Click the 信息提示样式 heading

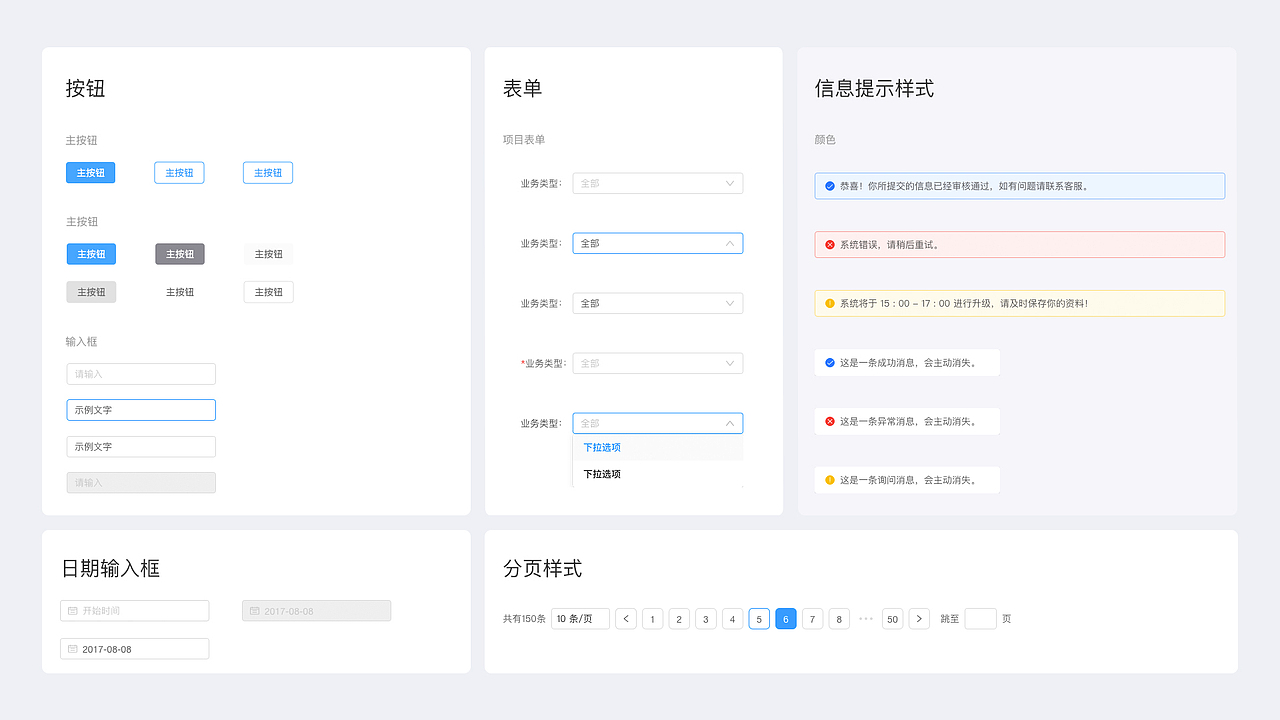tap(874, 88)
